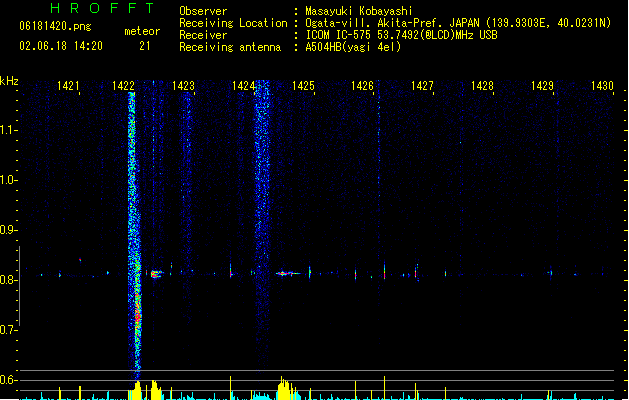Click the 1423 time axis label
Viewport: 629px width, 400px height.
tap(183, 86)
